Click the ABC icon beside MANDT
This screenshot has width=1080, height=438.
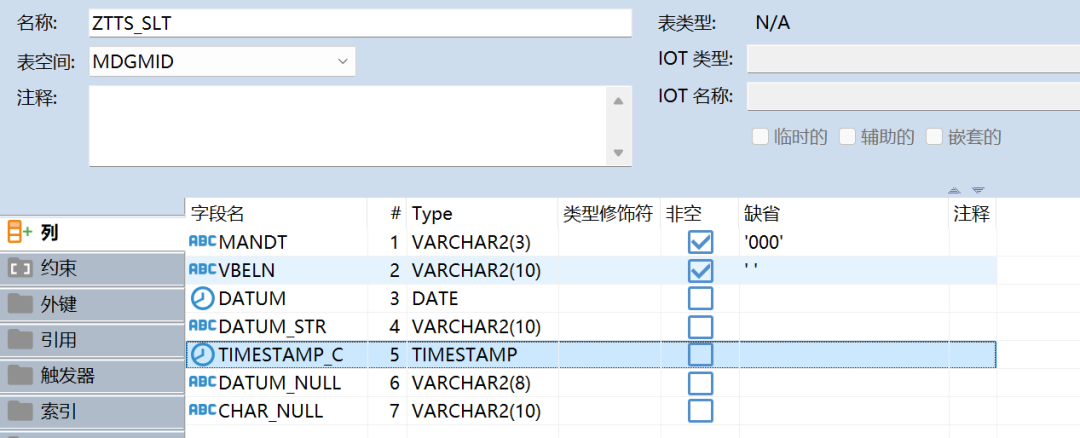point(202,242)
